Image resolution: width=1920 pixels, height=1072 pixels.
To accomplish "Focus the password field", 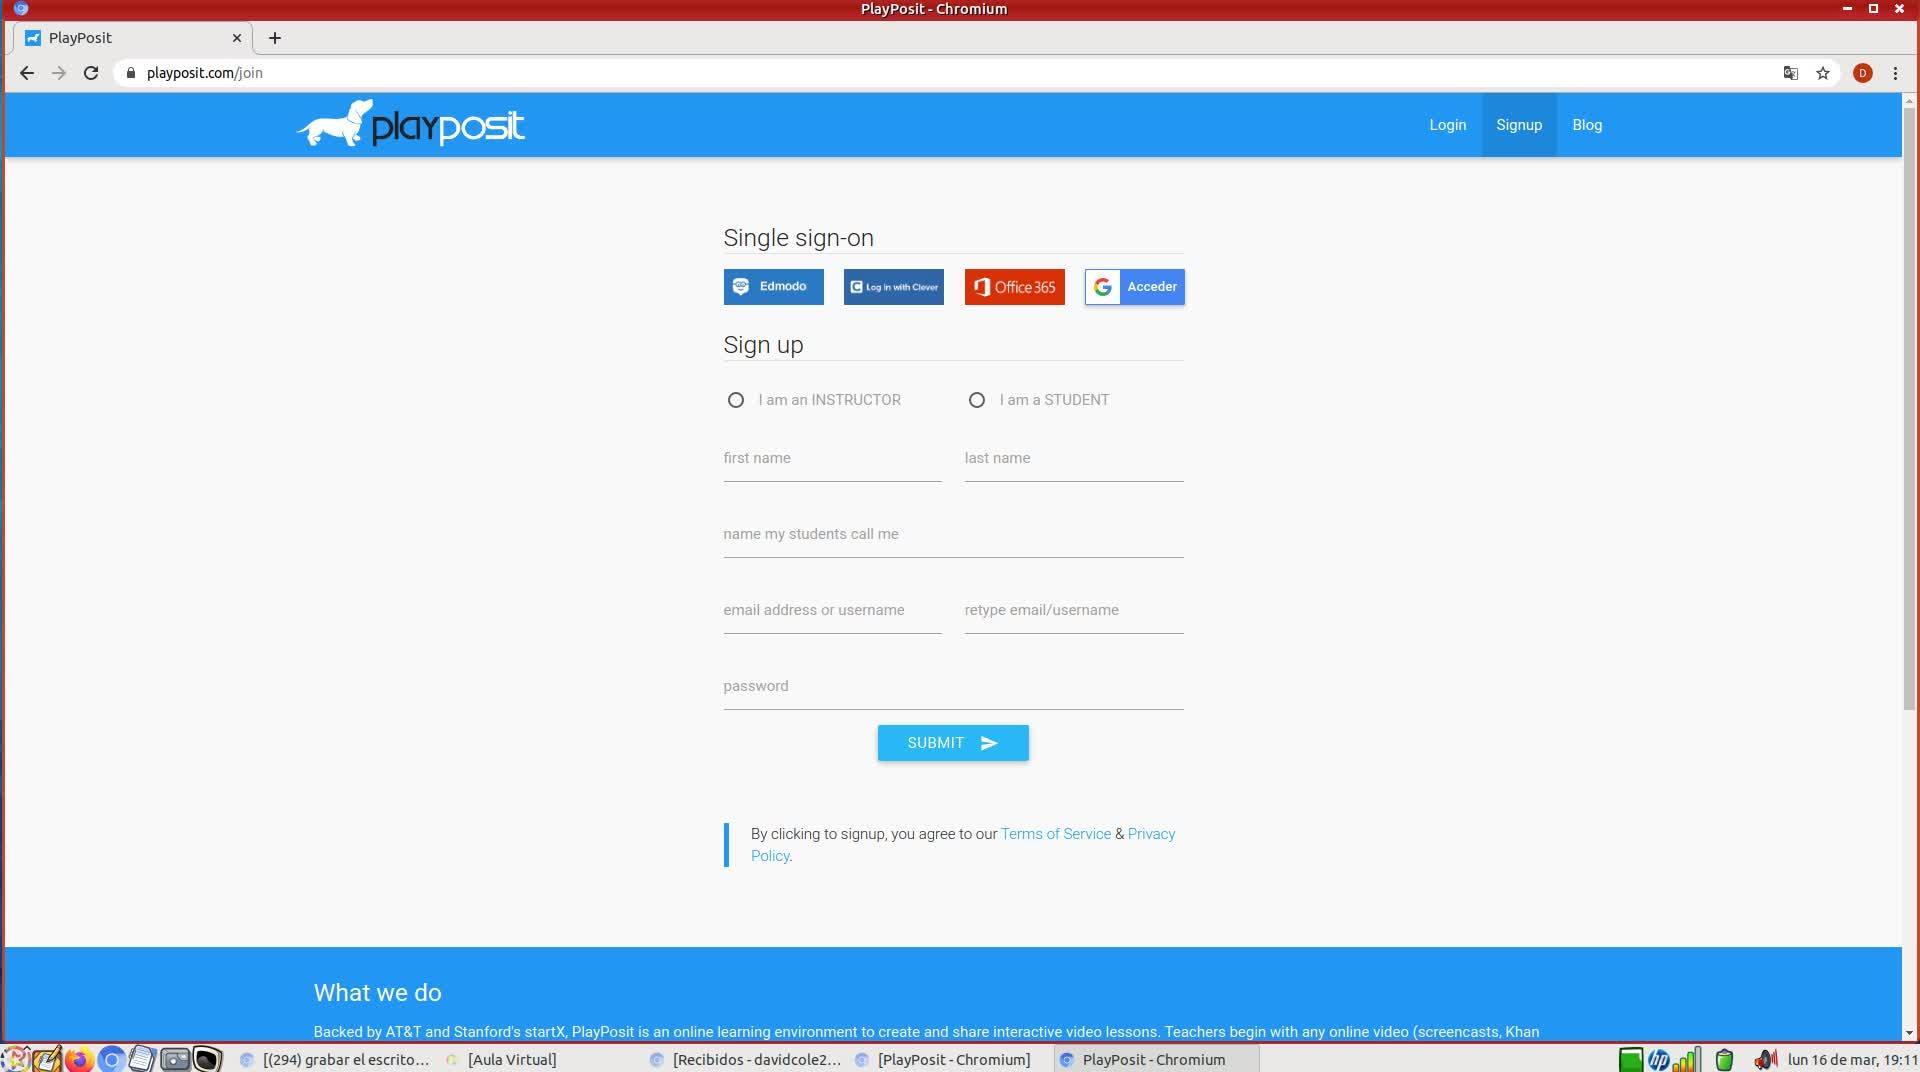I will pos(953,687).
